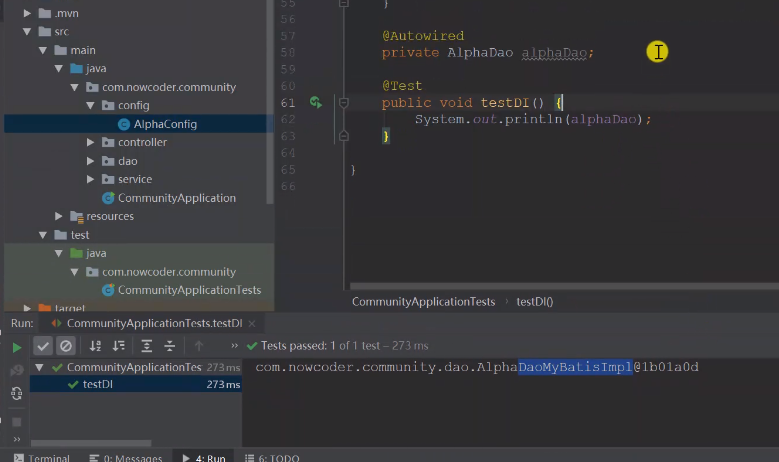Rerun tests with the green play button

16,347
